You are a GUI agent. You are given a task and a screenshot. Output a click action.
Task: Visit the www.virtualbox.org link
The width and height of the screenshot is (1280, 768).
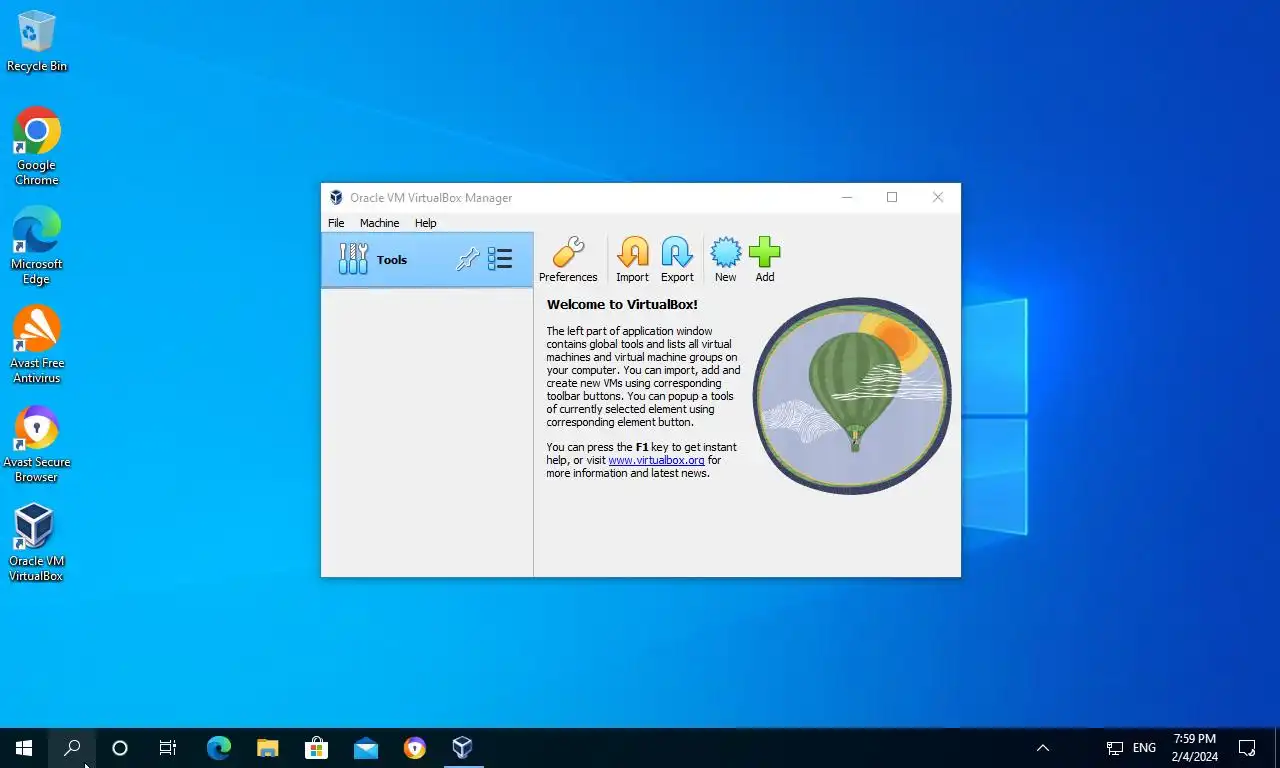click(656, 460)
